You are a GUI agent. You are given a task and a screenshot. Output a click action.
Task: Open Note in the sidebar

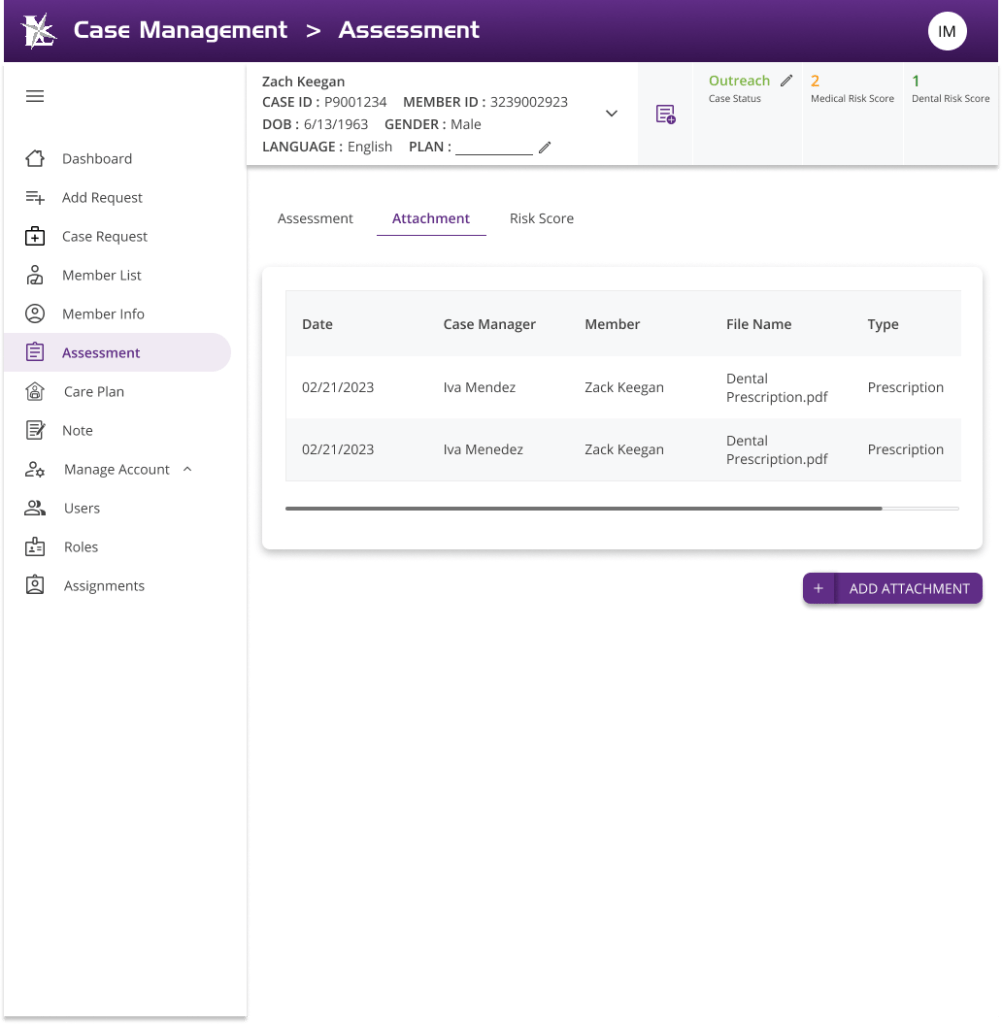point(77,431)
